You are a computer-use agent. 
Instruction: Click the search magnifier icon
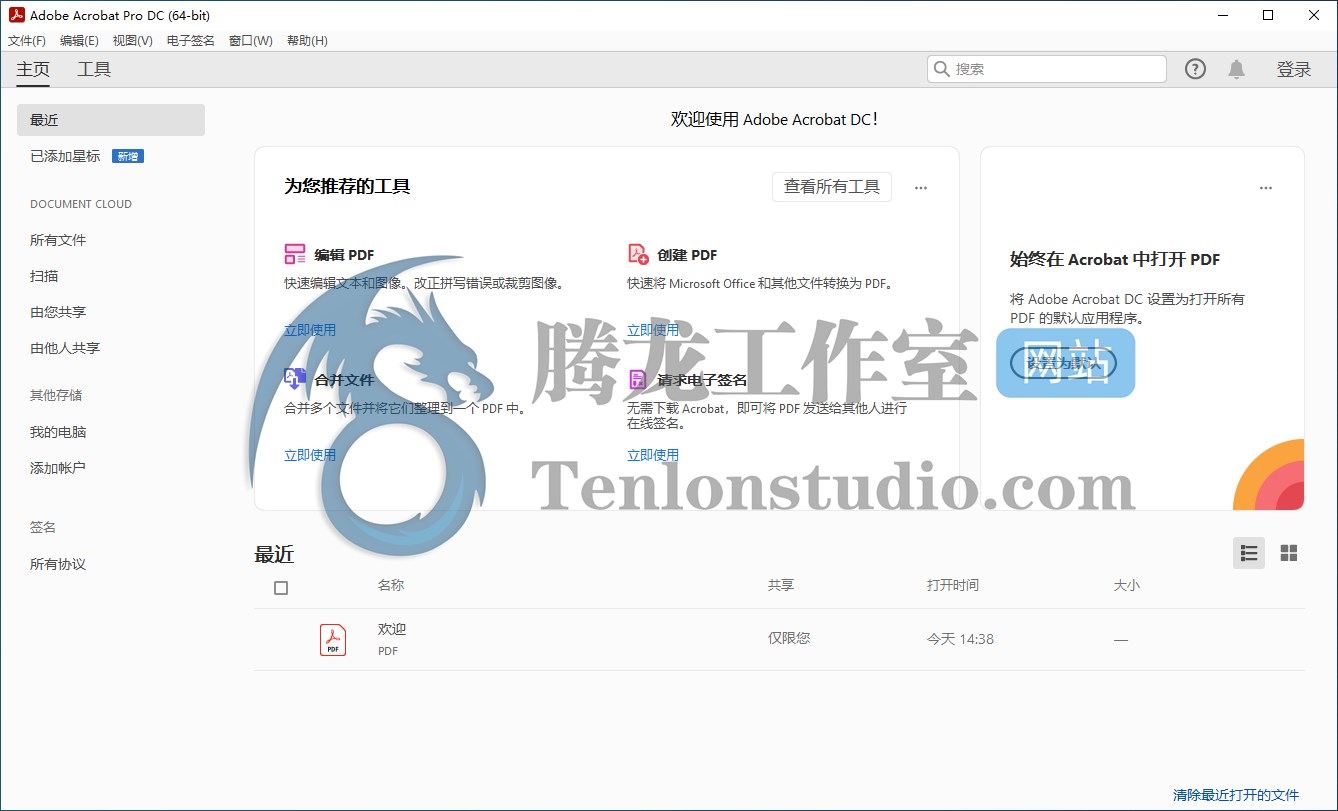[942, 69]
